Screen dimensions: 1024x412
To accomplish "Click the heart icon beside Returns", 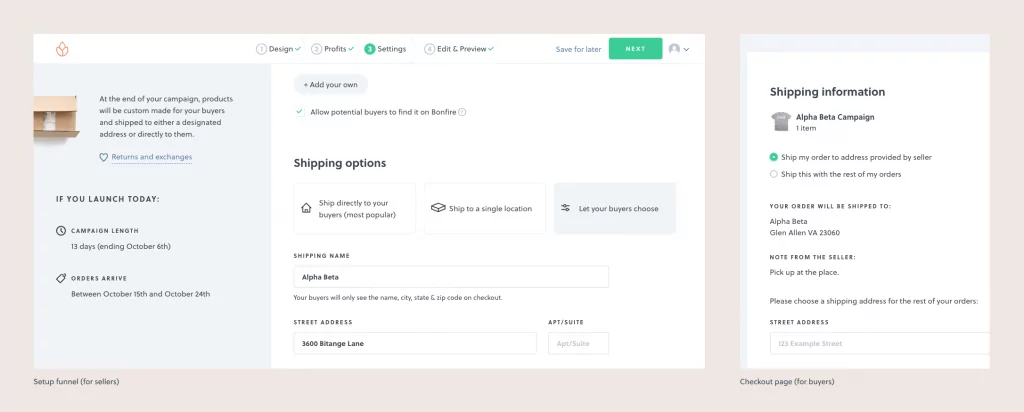I will click(x=103, y=157).
